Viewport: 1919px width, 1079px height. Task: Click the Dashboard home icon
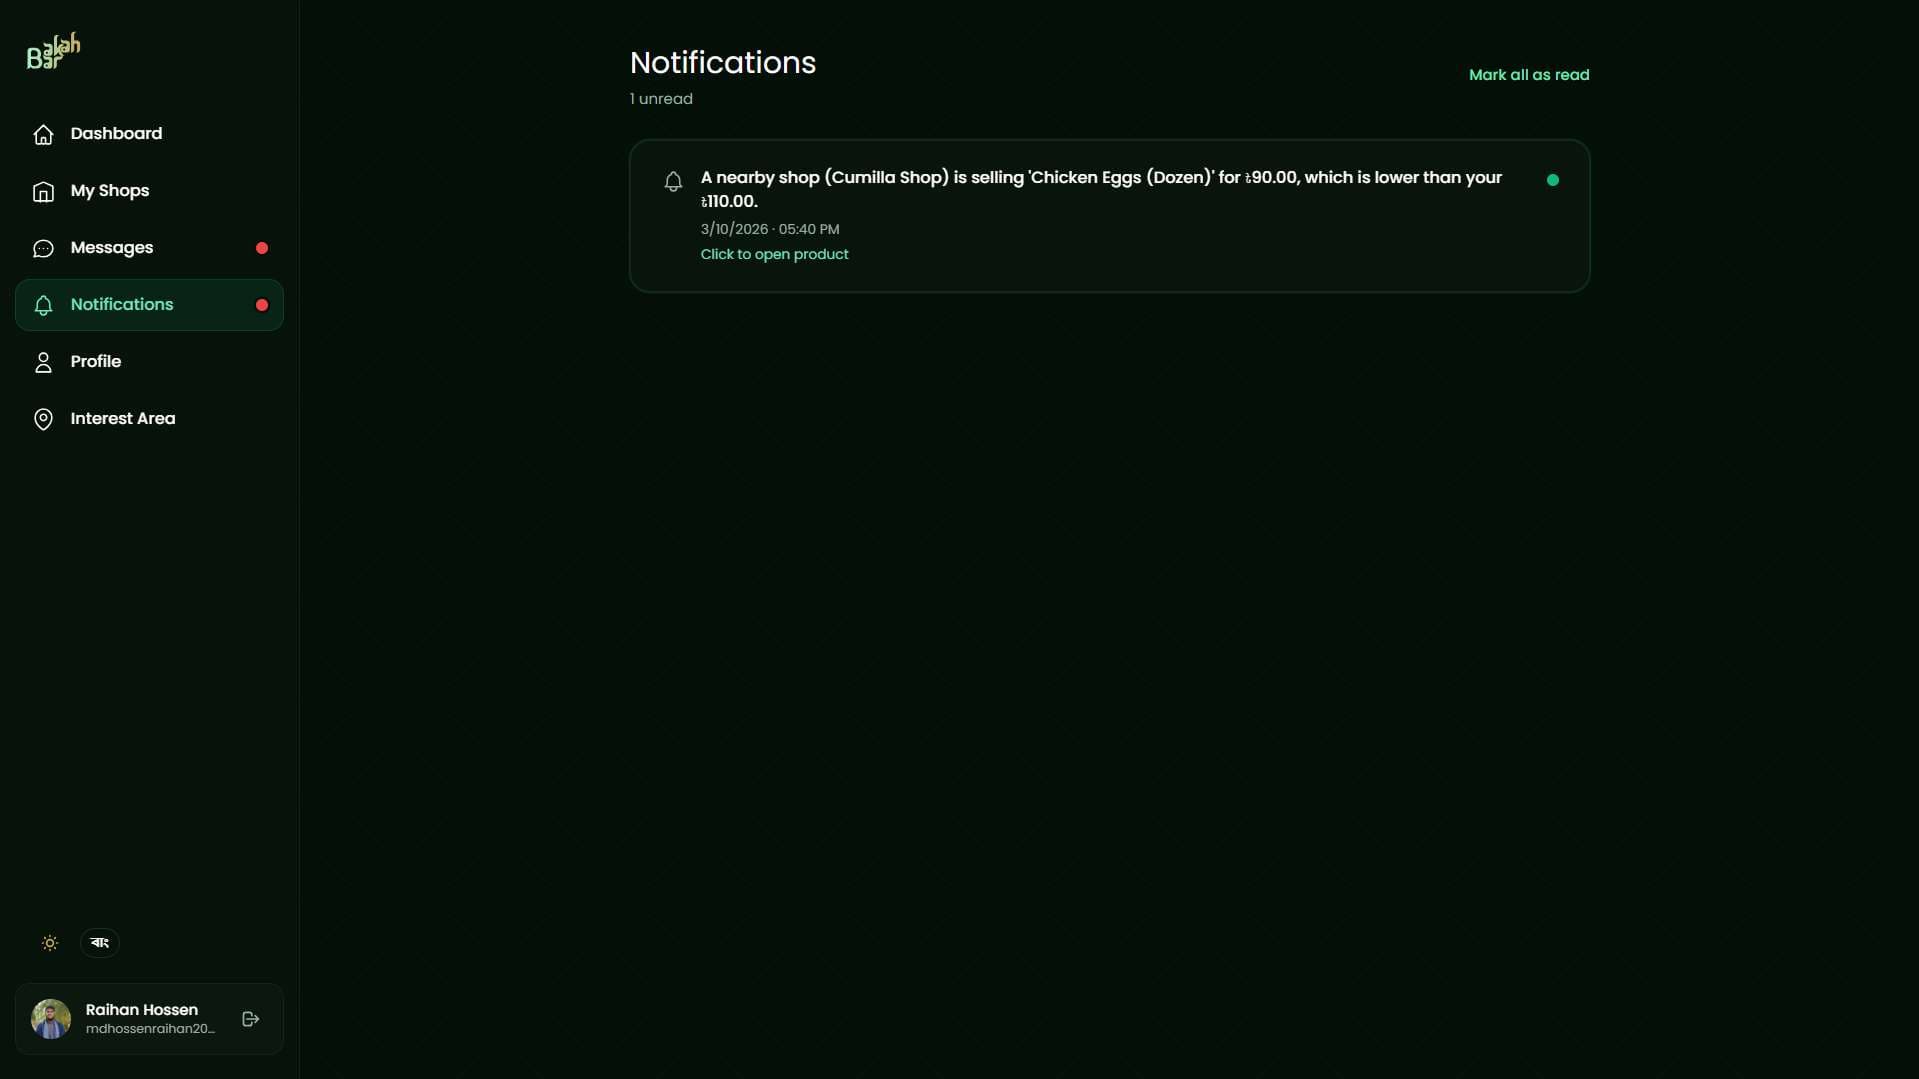tap(43, 134)
